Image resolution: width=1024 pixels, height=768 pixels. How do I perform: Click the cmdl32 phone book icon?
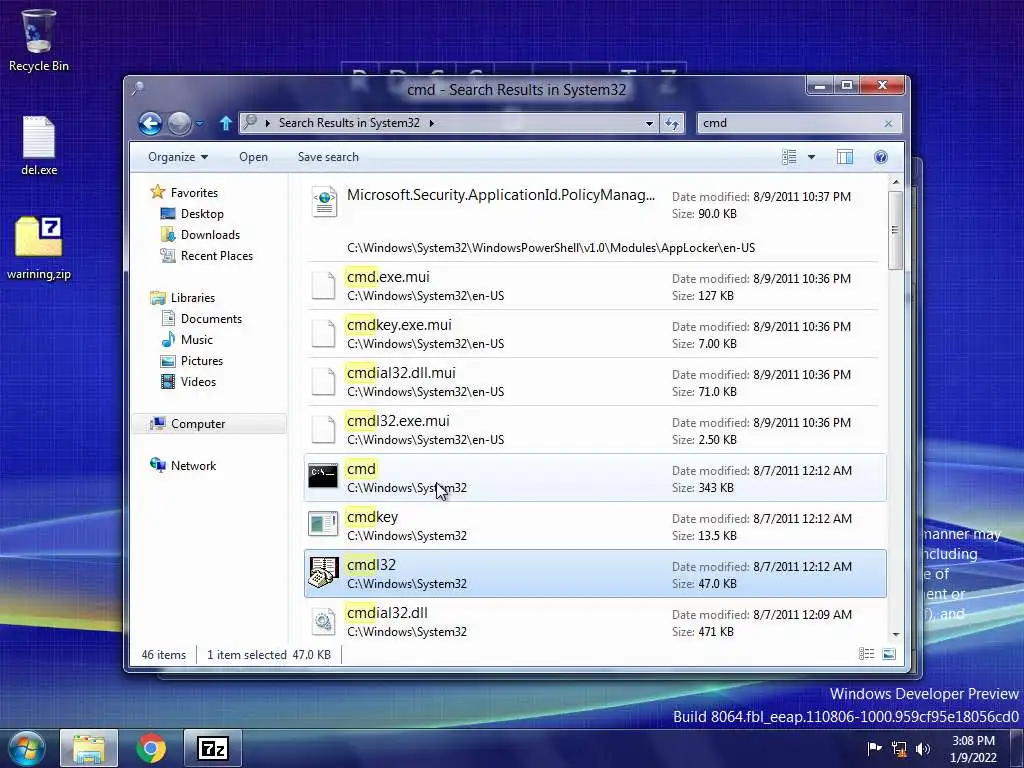click(x=323, y=572)
